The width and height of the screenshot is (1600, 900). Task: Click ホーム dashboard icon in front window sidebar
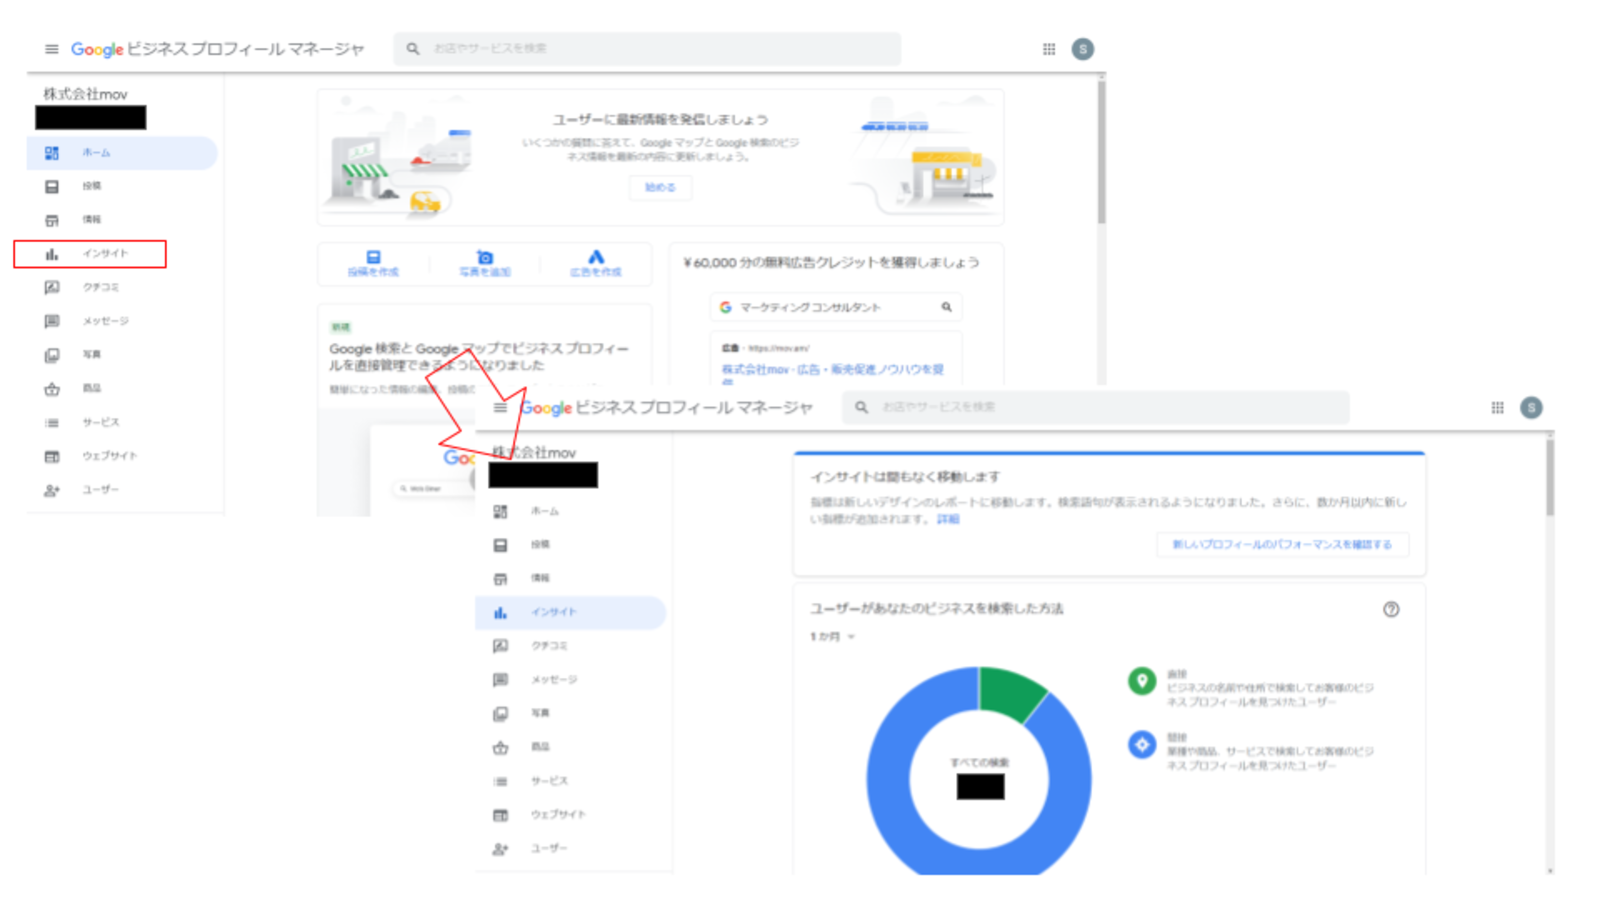pyautogui.click(x=500, y=512)
